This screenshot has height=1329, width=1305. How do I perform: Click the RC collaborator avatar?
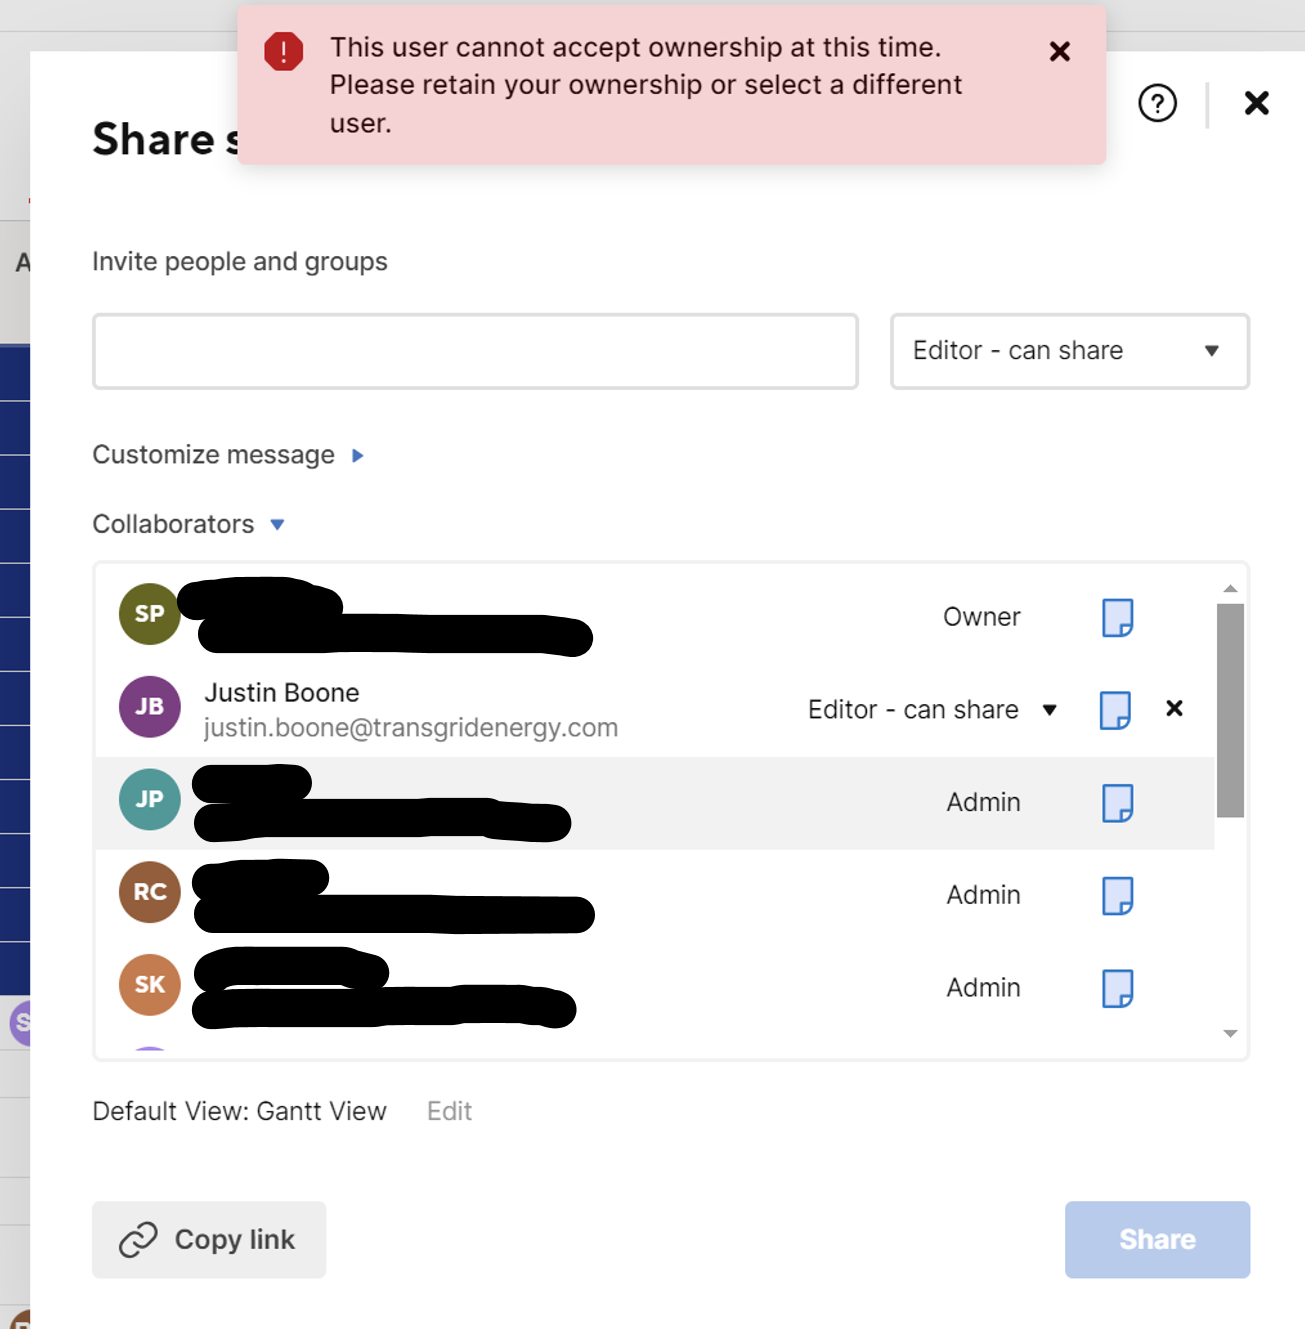coord(150,892)
